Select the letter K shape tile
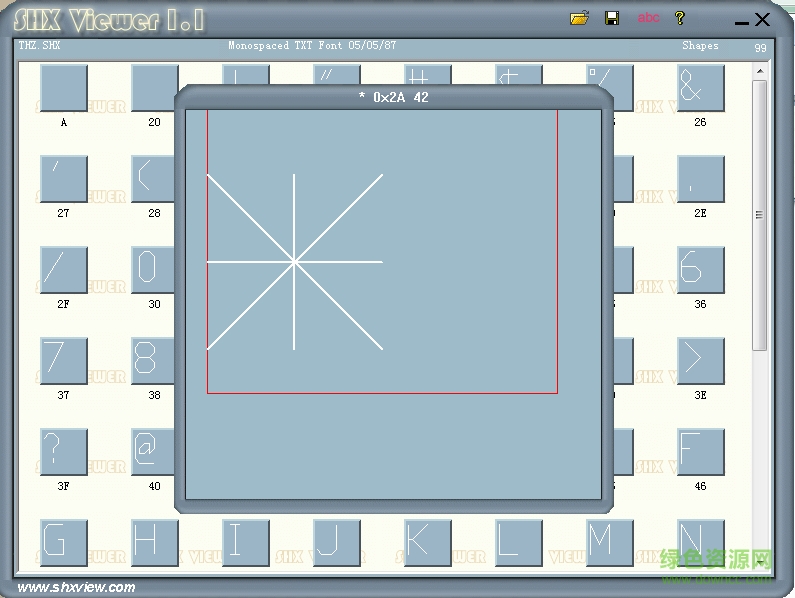This screenshot has height=598, width=795. (x=428, y=542)
